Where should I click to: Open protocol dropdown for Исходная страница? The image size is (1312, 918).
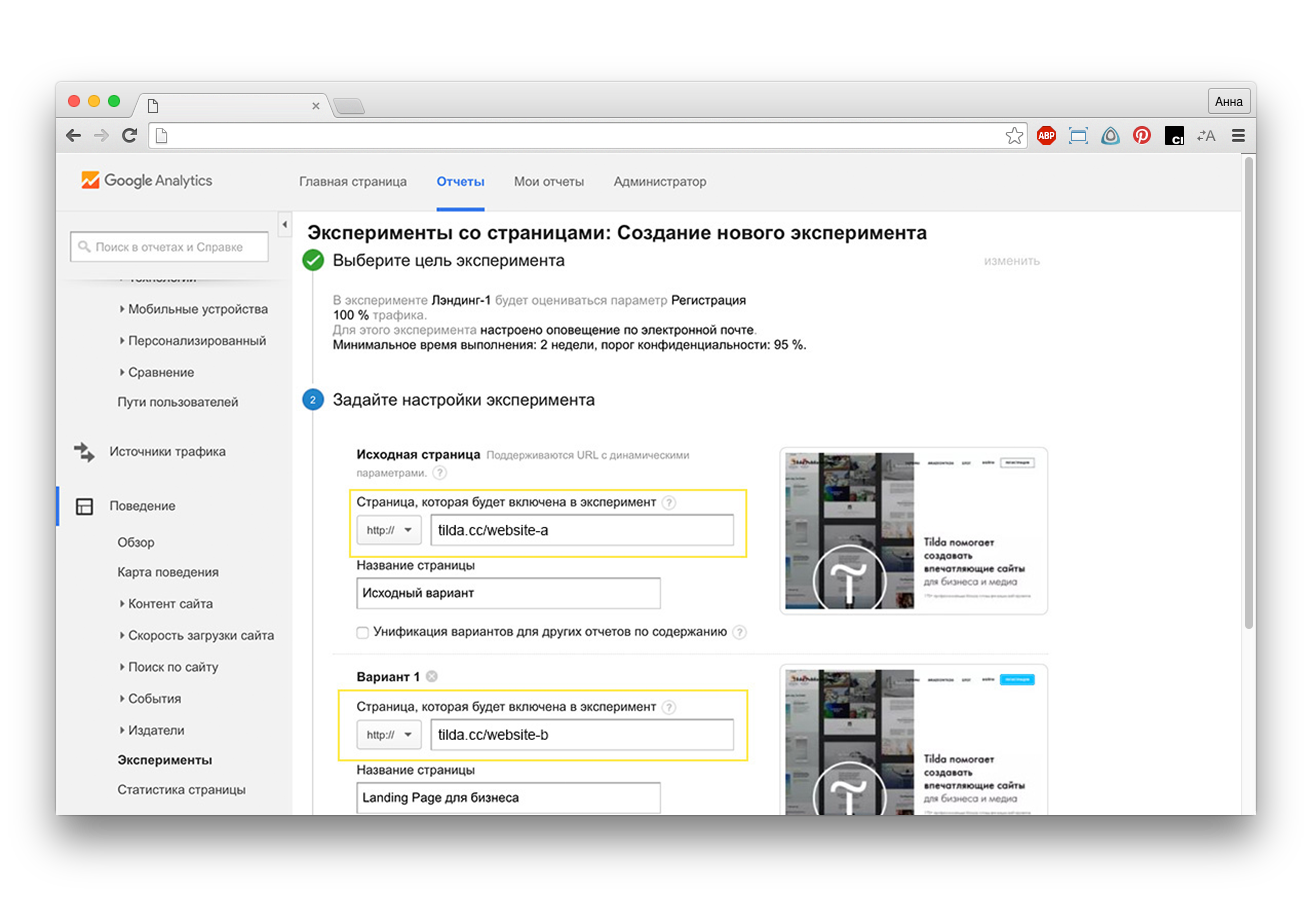(389, 531)
